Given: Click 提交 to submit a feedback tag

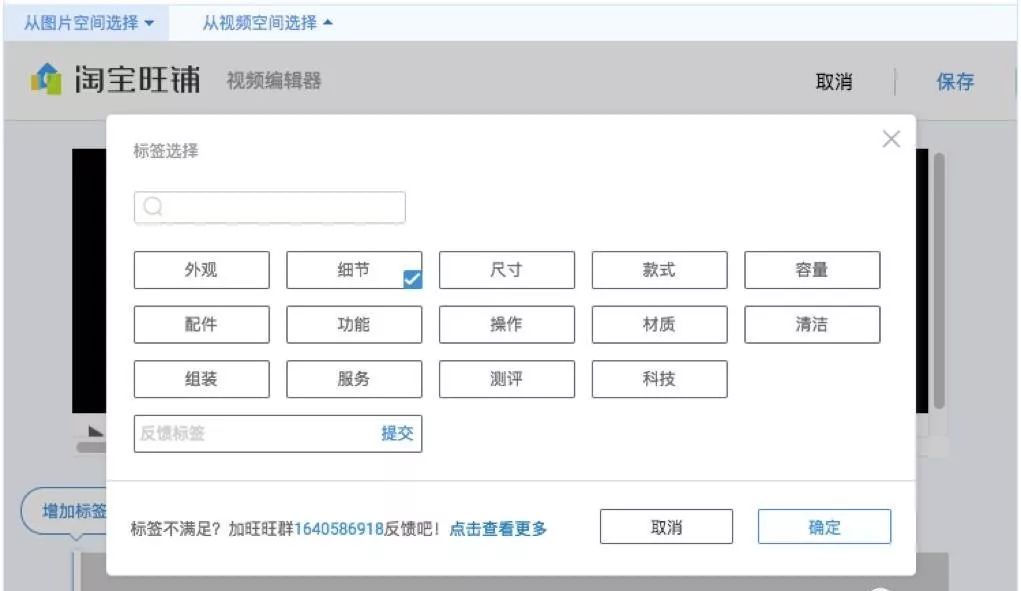Looking at the screenshot, I should click(397, 433).
